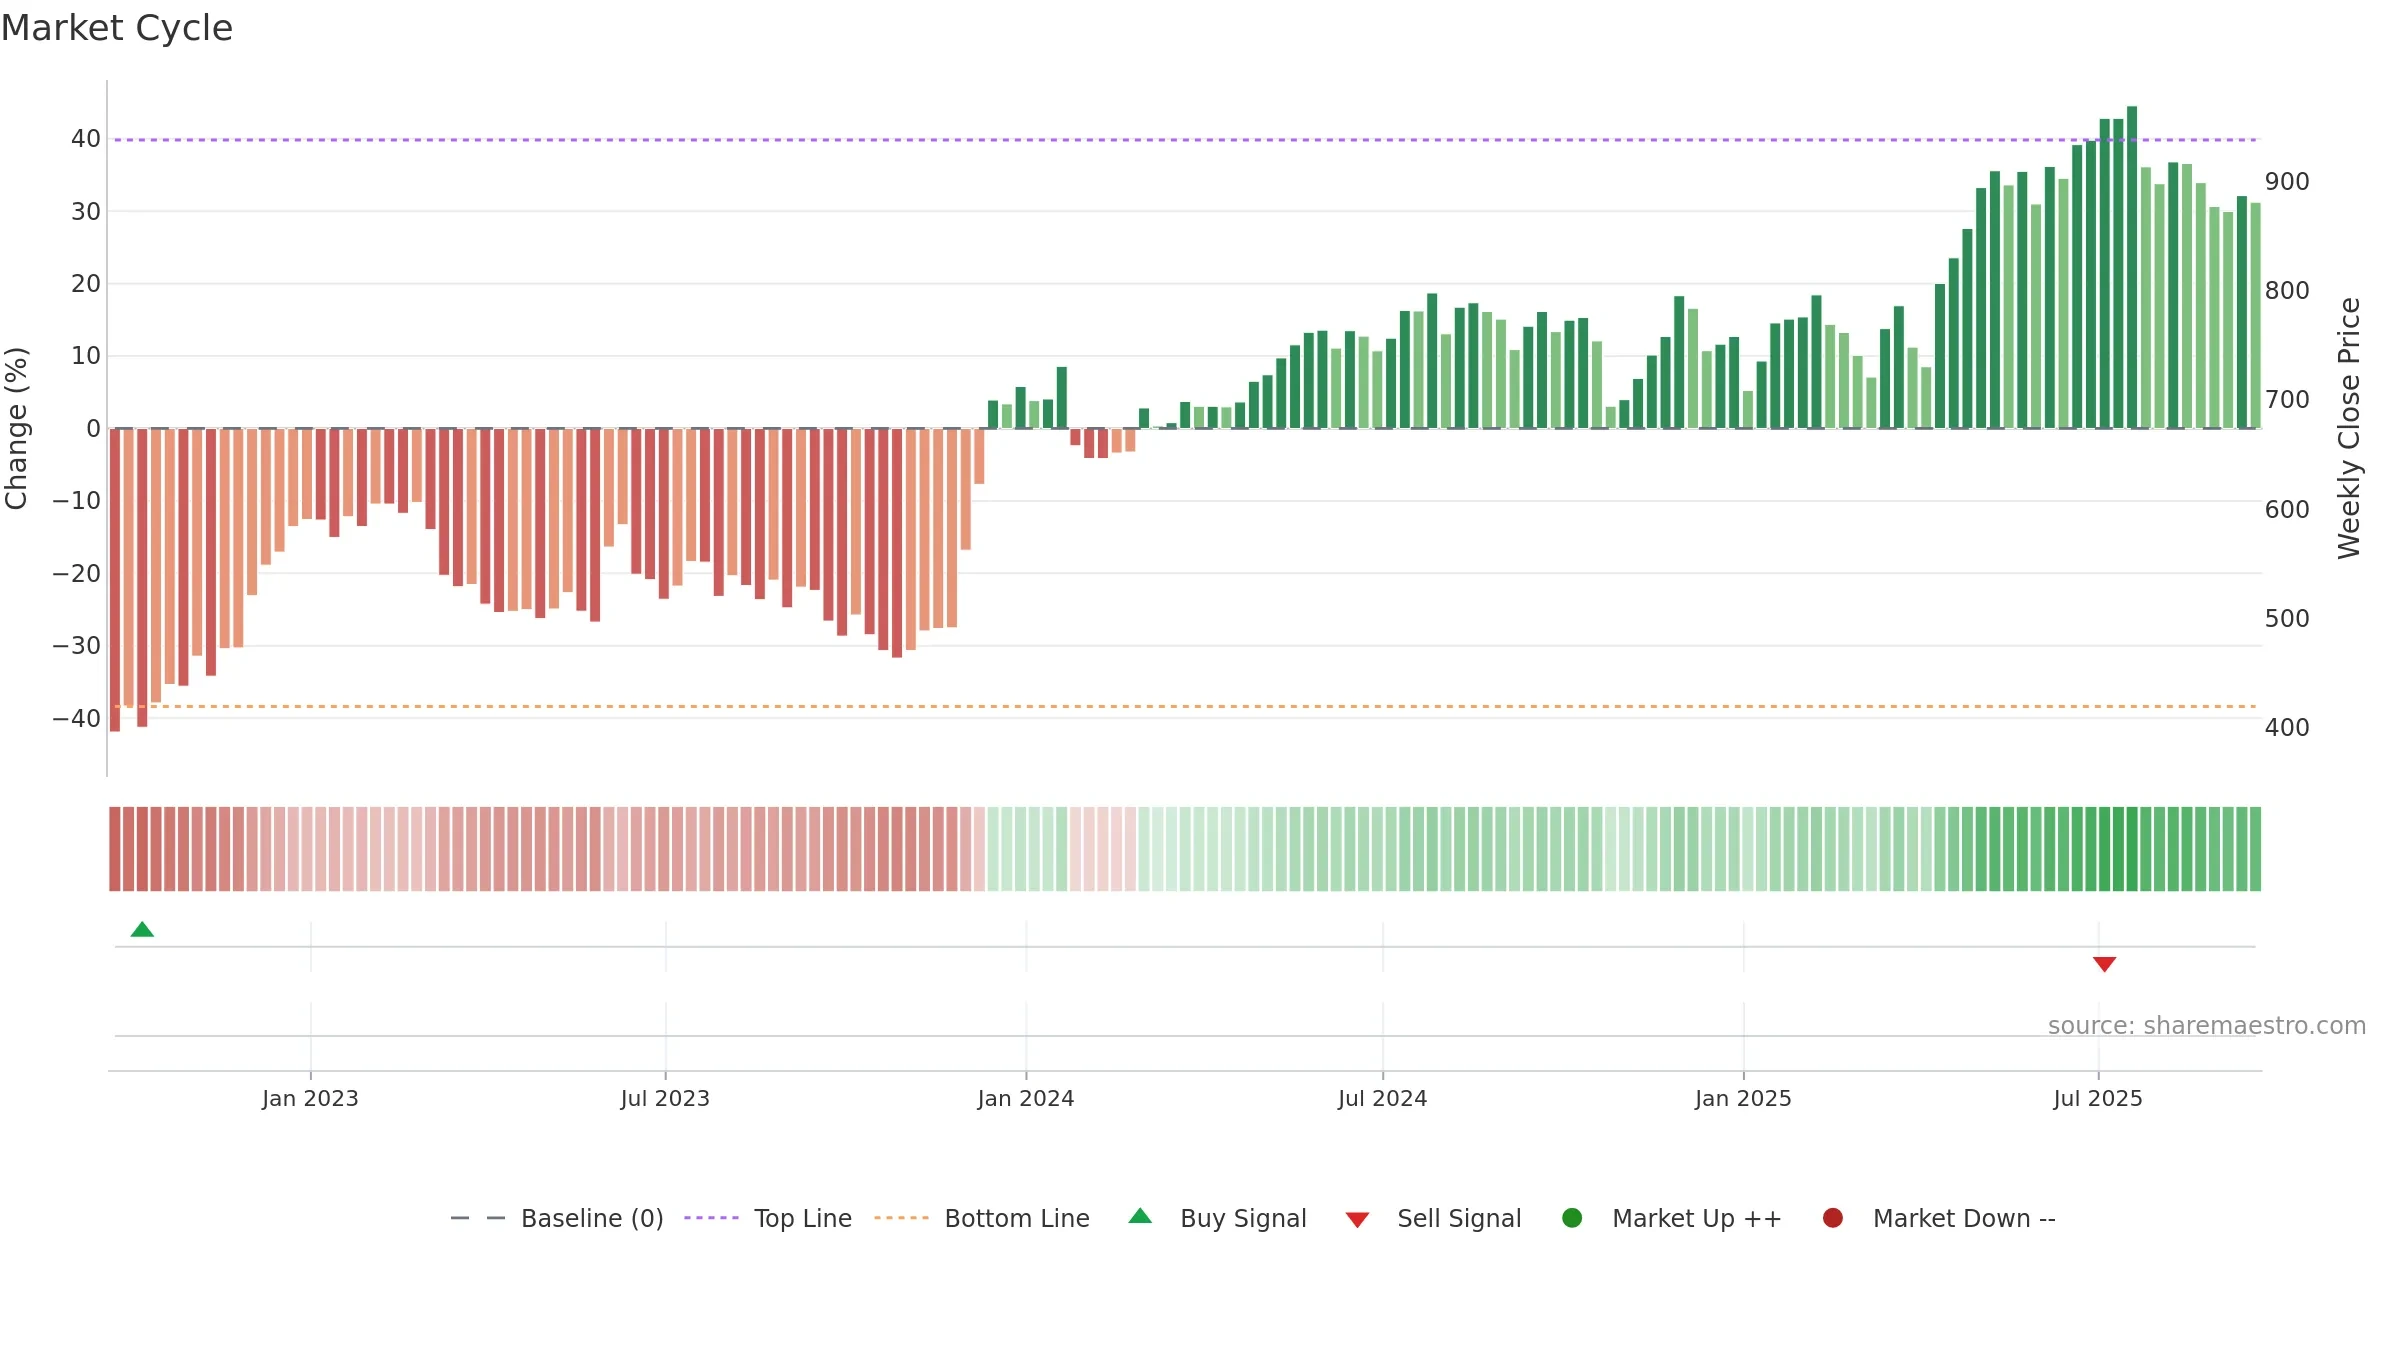
Task: Click the Jan 2023 axis label
Action: click(310, 1098)
